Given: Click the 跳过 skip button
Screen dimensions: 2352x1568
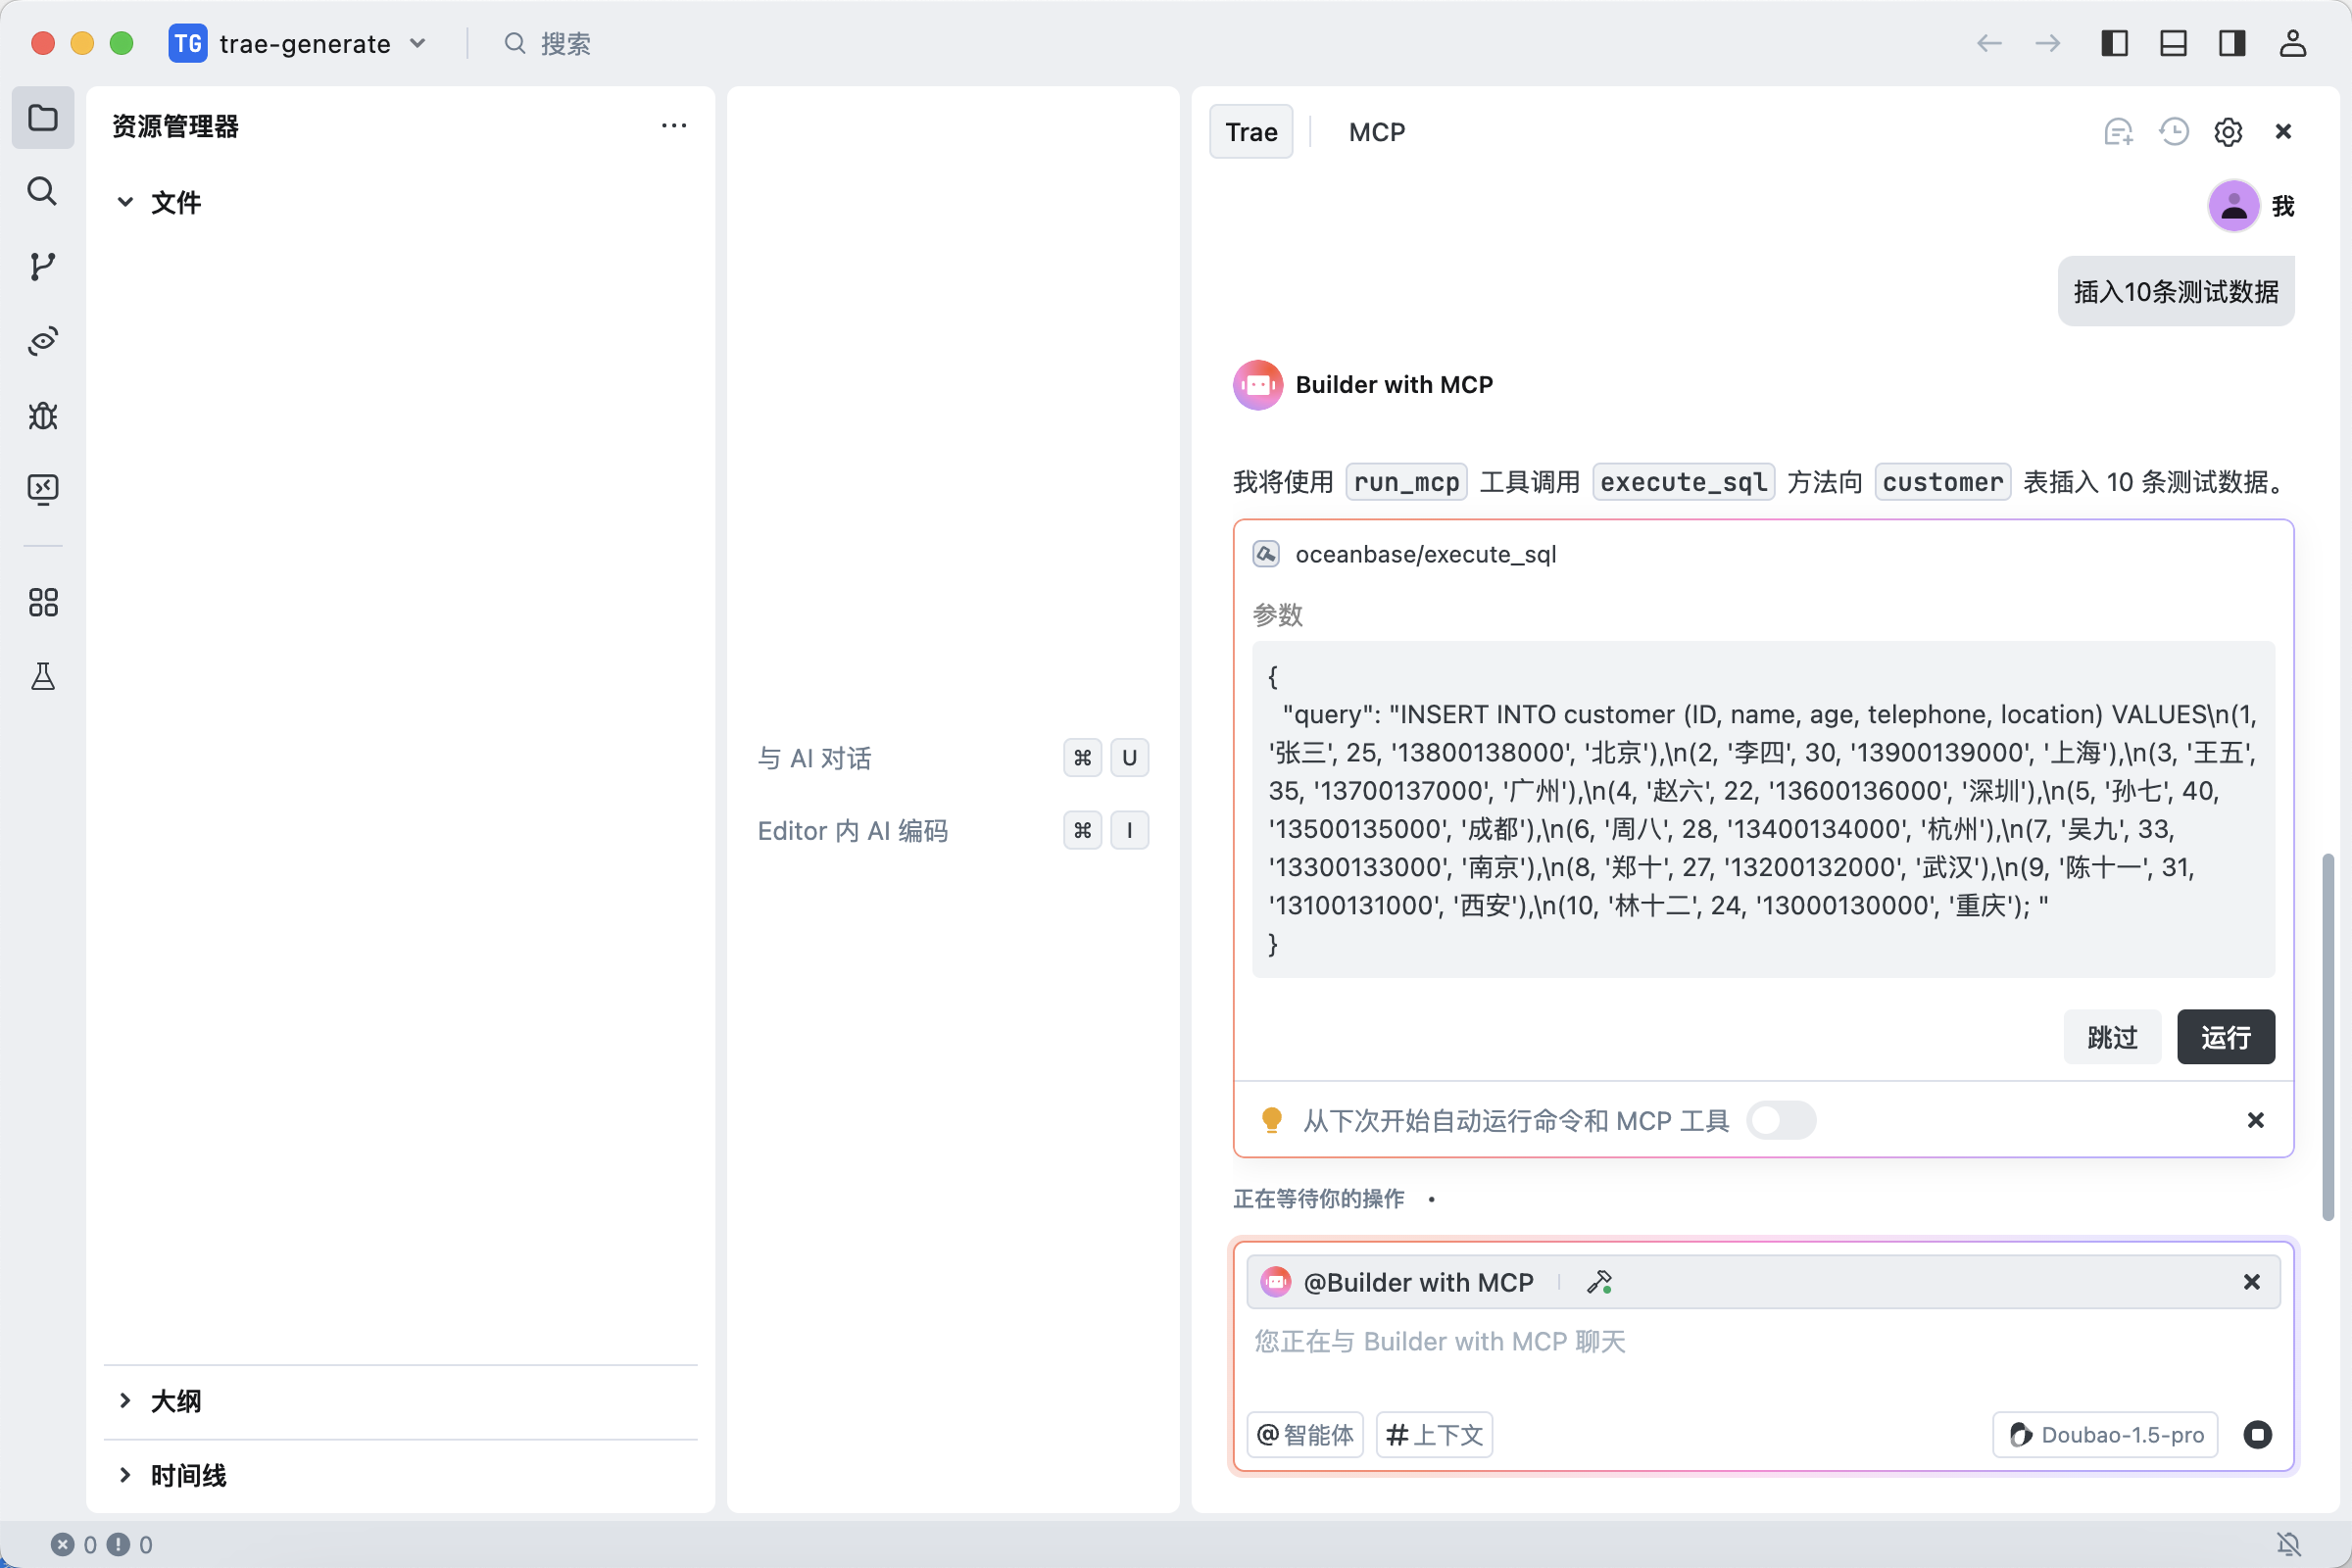Looking at the screenshot, I should (x=2112, y=1037).
